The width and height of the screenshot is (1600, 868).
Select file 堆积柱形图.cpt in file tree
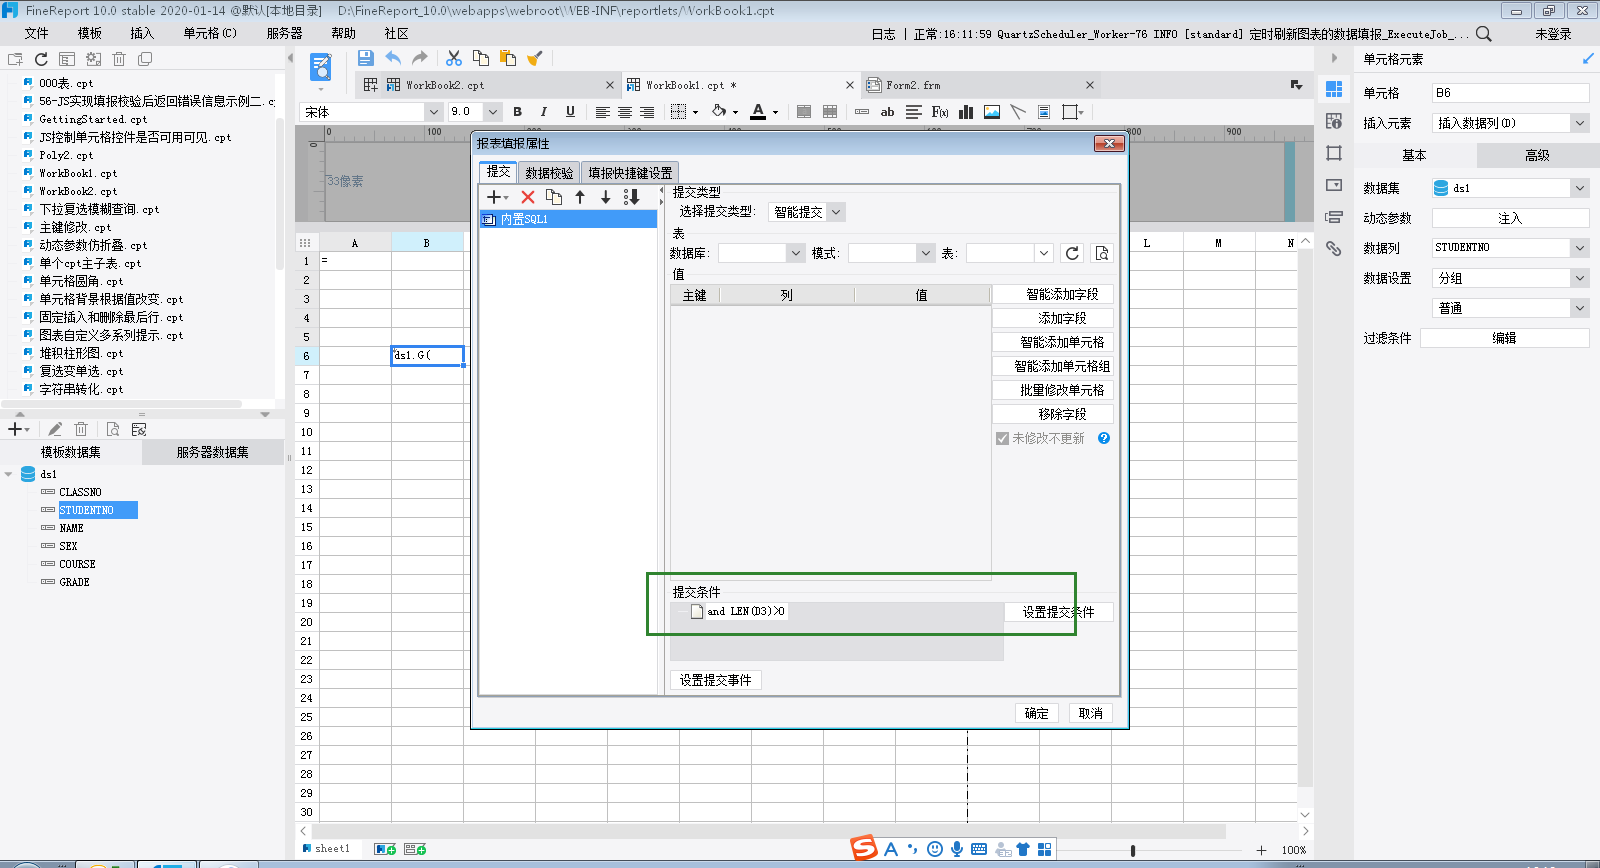(x=81, y=353)
